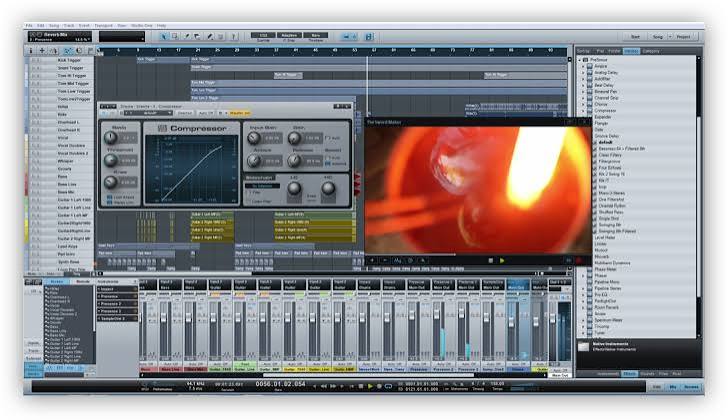Open the Snap mode Adaptive dropdown
The height and width of the screenshot is (420, 728).
(x=289, y=35)
